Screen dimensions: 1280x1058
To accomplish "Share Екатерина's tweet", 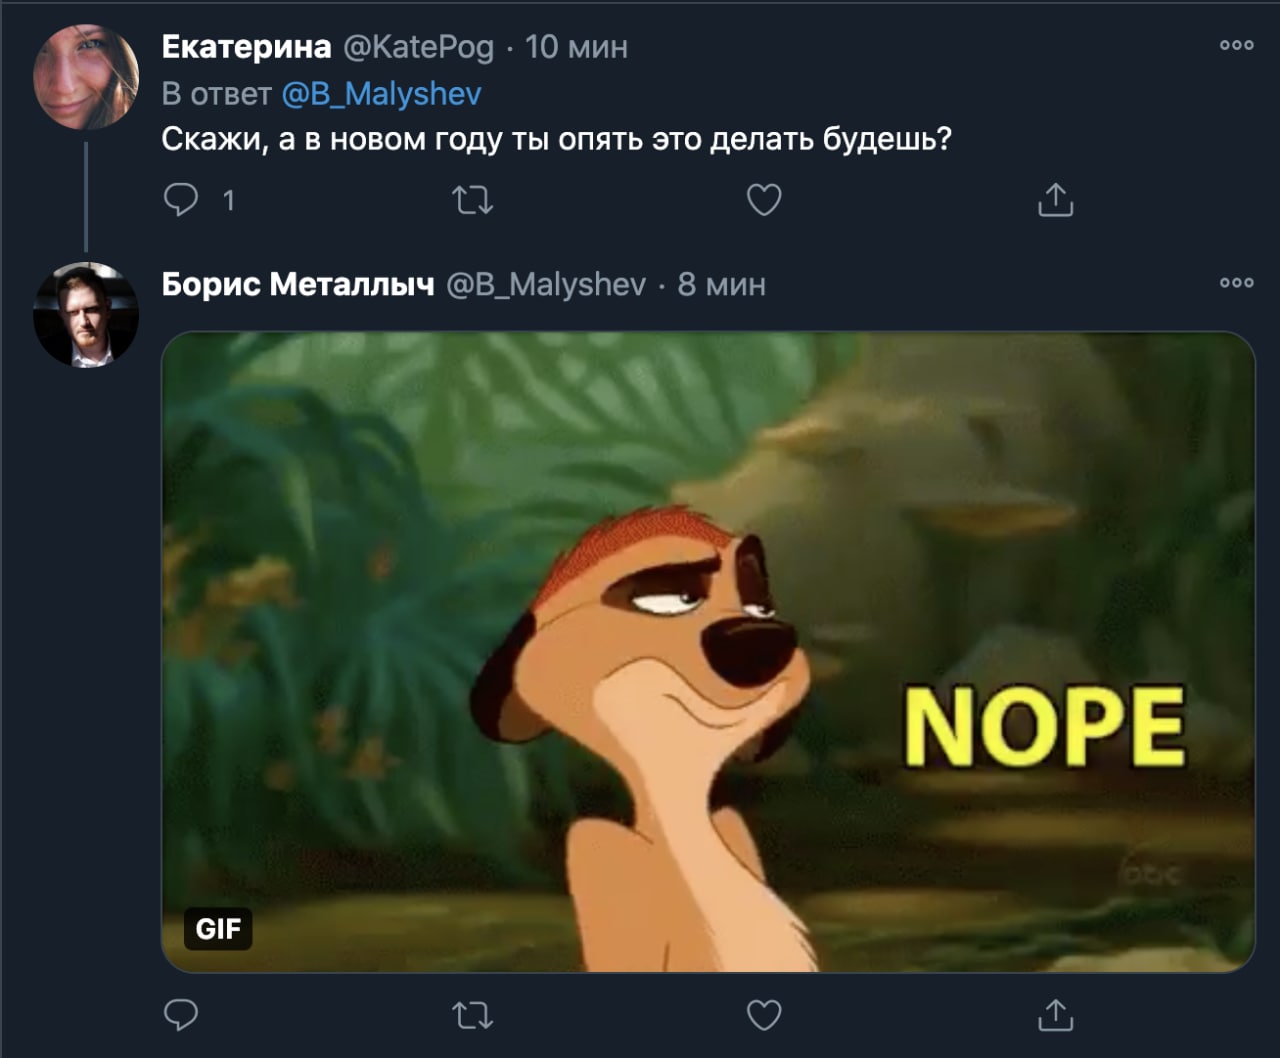I will point(1055,201).
